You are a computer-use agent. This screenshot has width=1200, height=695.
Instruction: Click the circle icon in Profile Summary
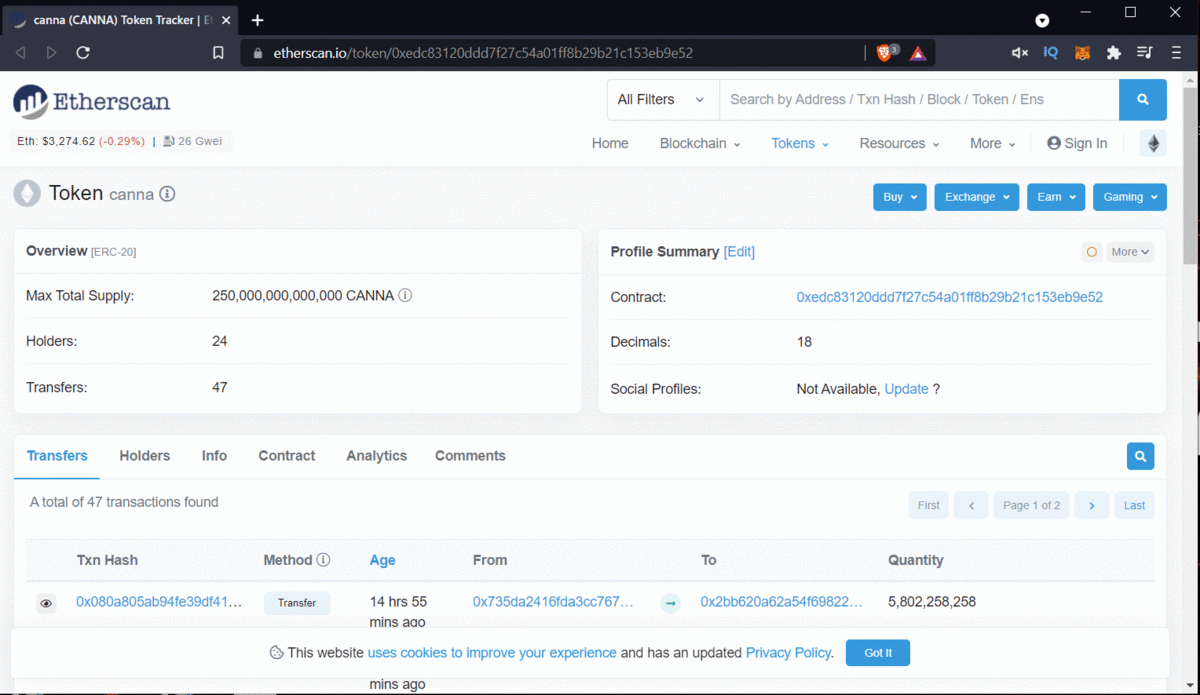pos(1092,252)
